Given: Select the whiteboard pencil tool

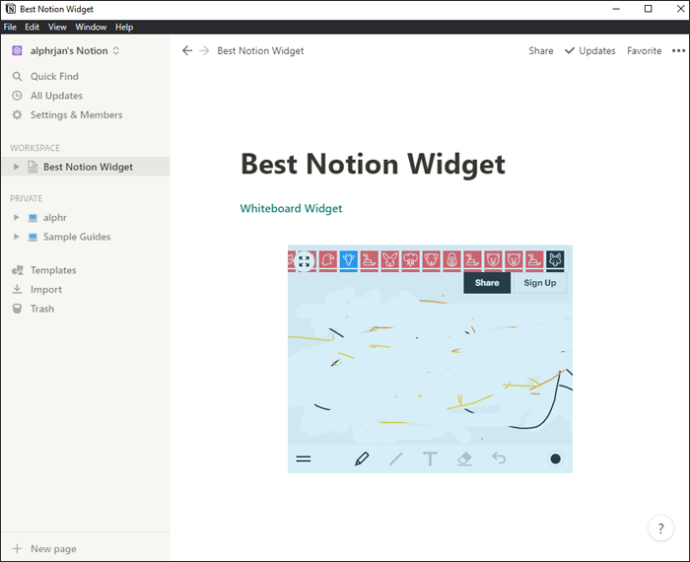Looking at the screenshot, I should [362, 459].
